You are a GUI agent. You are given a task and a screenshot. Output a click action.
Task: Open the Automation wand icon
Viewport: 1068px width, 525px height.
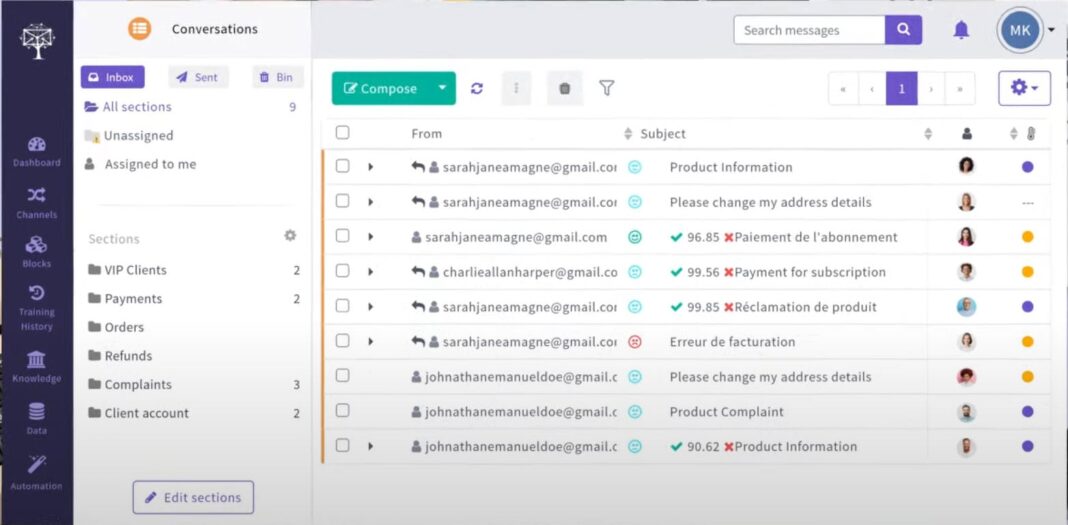pos(36,465)
